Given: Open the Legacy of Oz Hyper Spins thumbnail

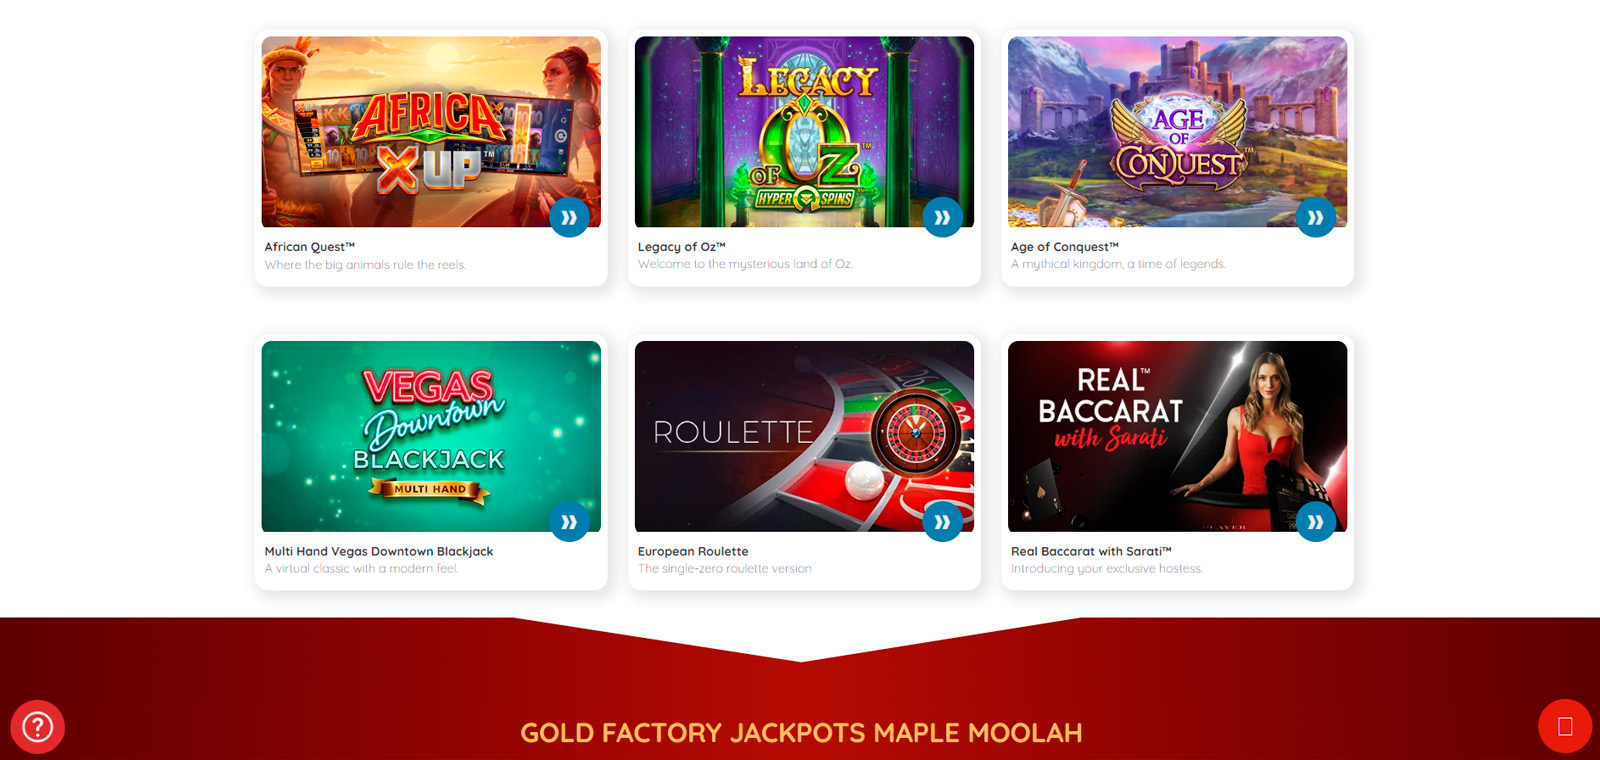Looking at the screenshot, I should (804, 132).
